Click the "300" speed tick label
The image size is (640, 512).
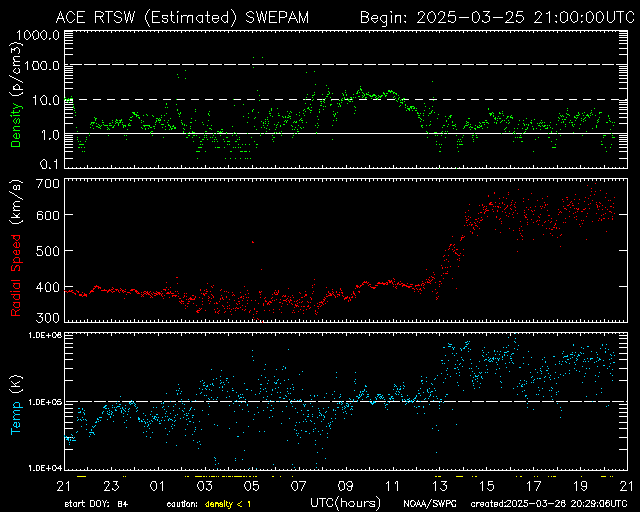click(48, 318)
